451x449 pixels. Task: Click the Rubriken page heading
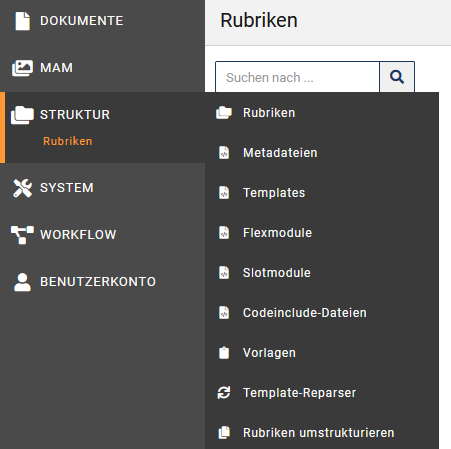coord(259,20)
